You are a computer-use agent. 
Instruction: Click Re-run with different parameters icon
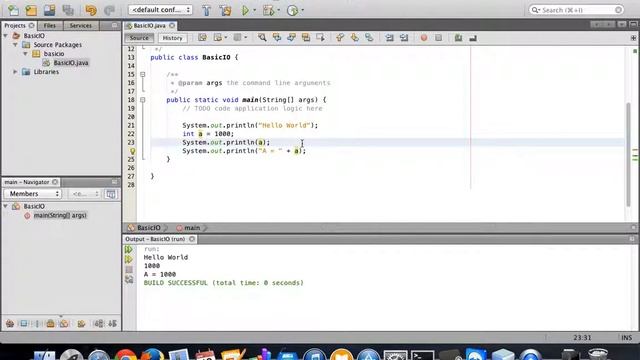click(x=129, y=259)
